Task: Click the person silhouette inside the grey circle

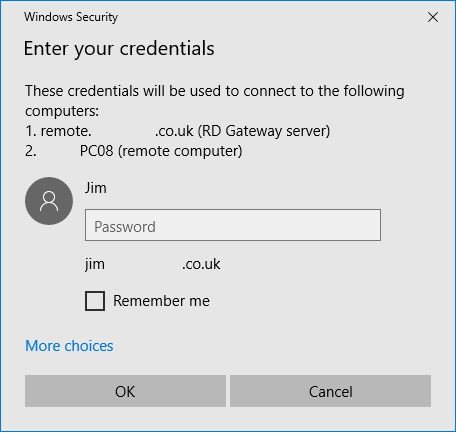Action: tap(49, 201)
